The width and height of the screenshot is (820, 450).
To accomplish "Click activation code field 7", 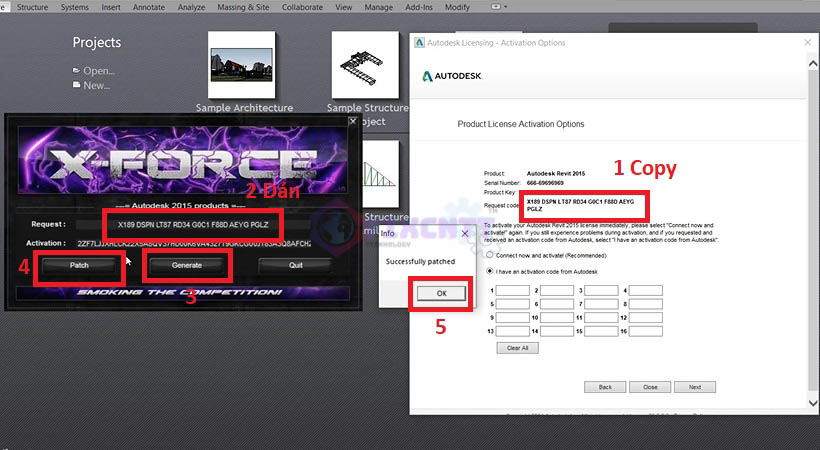I will pos(601,304).
